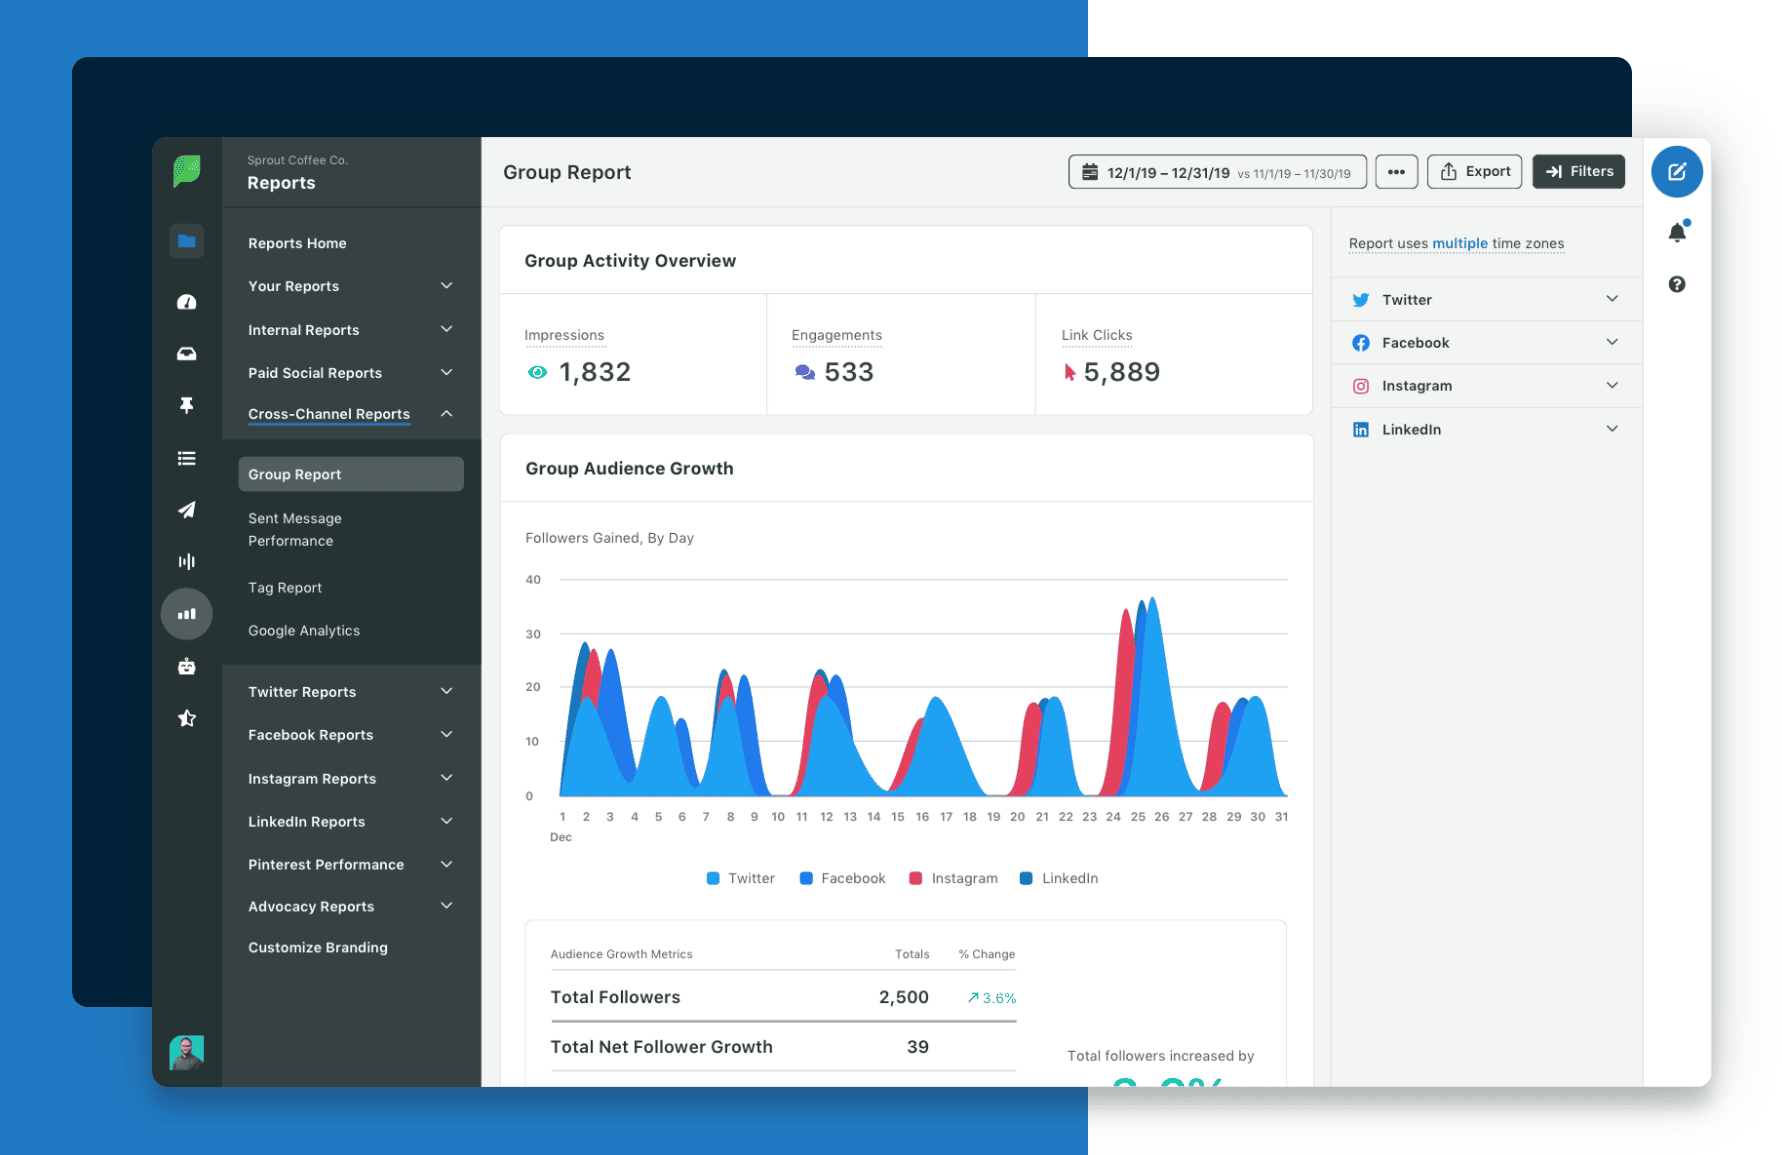The image size is (1782, 1155).
Task: Open the notifications bell
Action: click(1677, 233)
